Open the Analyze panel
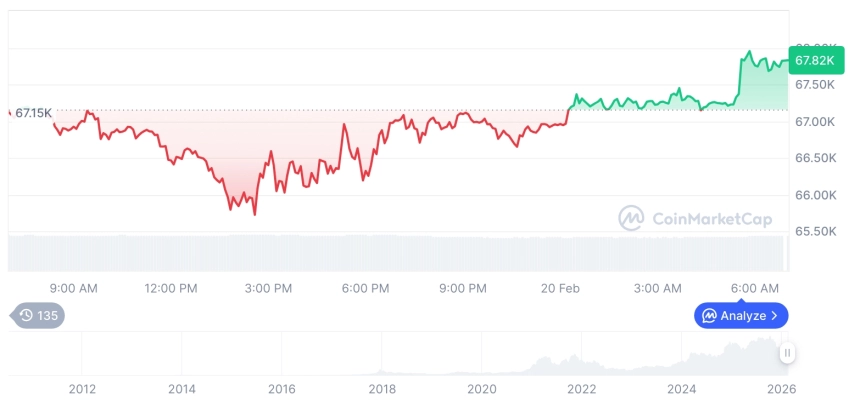 [x=741, y=316]
